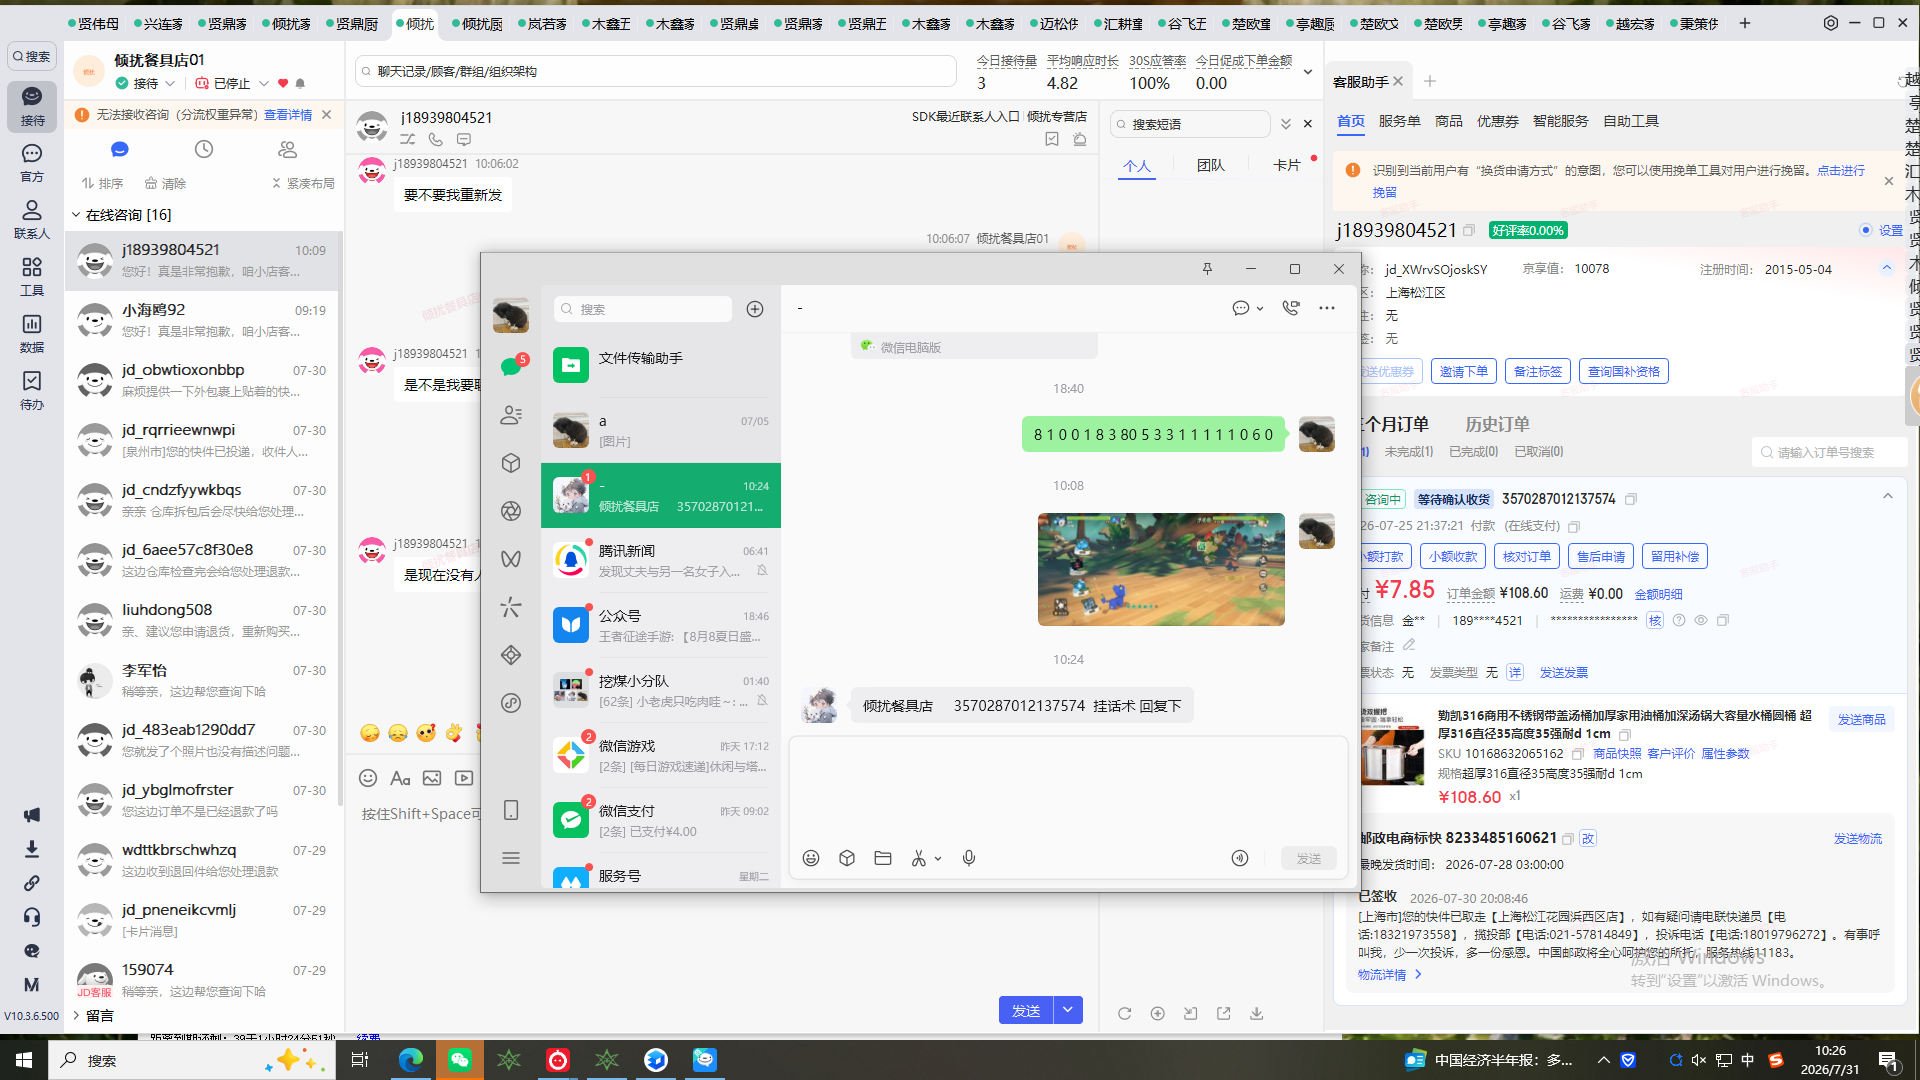
Task: Toggle the notification bell next to 已停止
Action: click(300, 84)
